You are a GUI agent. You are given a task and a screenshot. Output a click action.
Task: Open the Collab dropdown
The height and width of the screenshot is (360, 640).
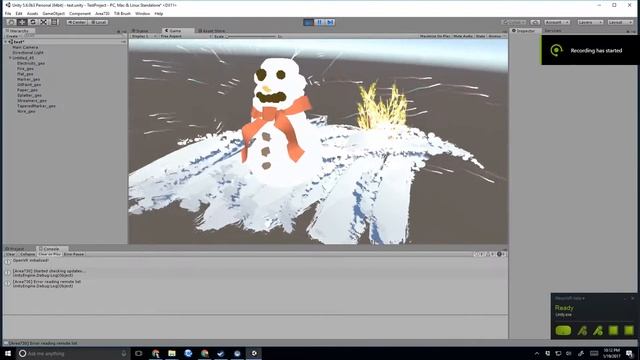click(513, 22)
